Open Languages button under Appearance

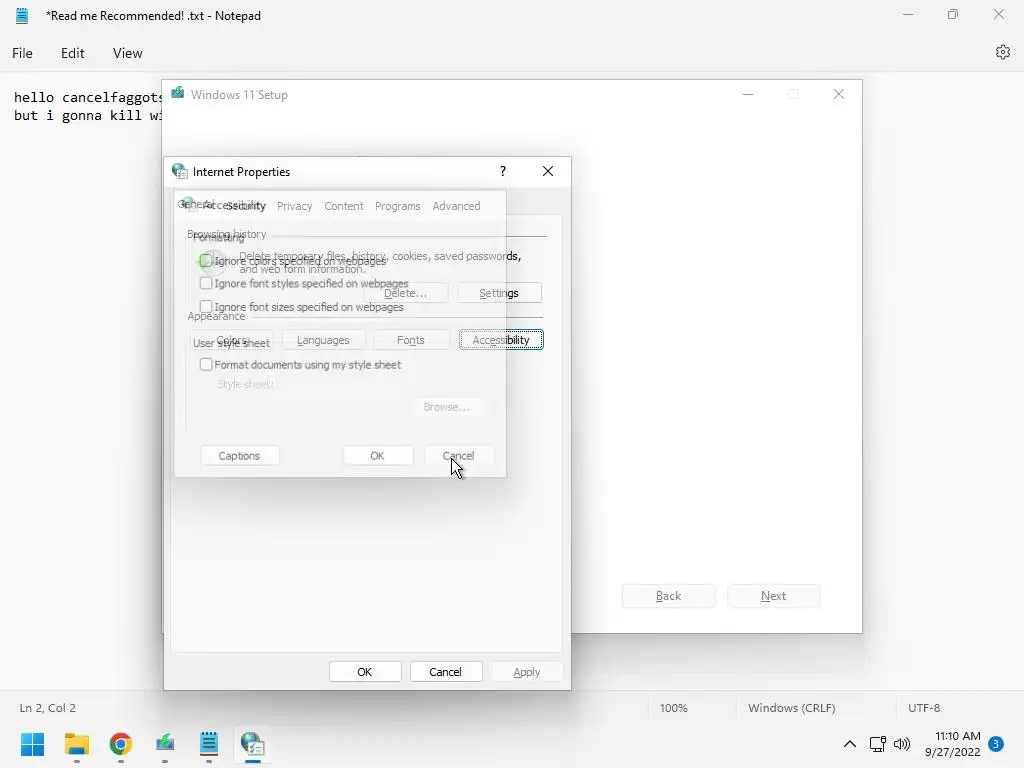[x=323, y=340]
